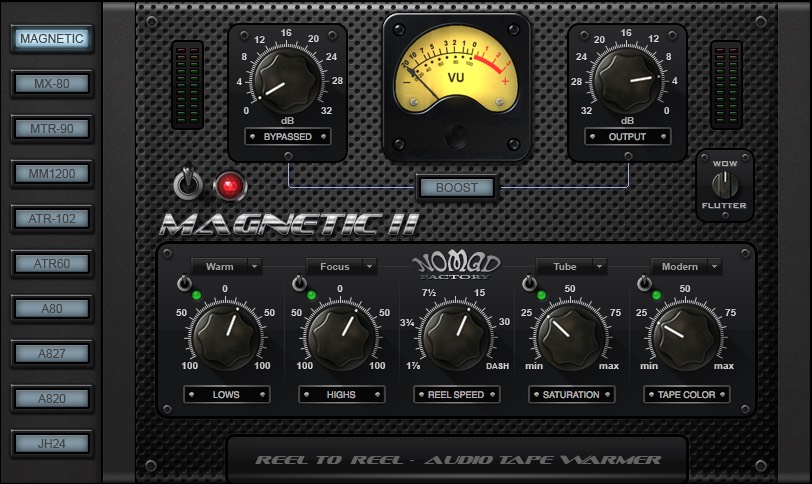The width and height of the screenshot is (812, 484).
Task: Click the WOW label
Action: pos(724,163)
